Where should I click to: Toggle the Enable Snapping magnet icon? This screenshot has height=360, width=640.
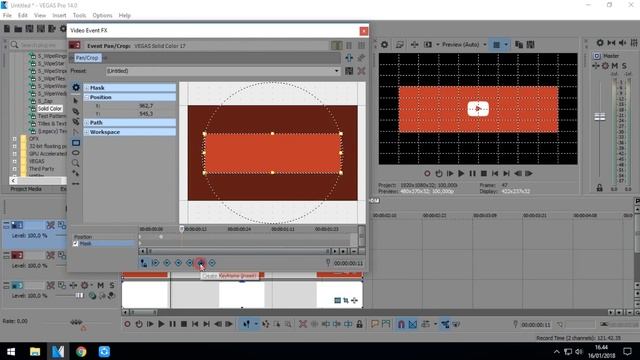[x=401, y=324]
